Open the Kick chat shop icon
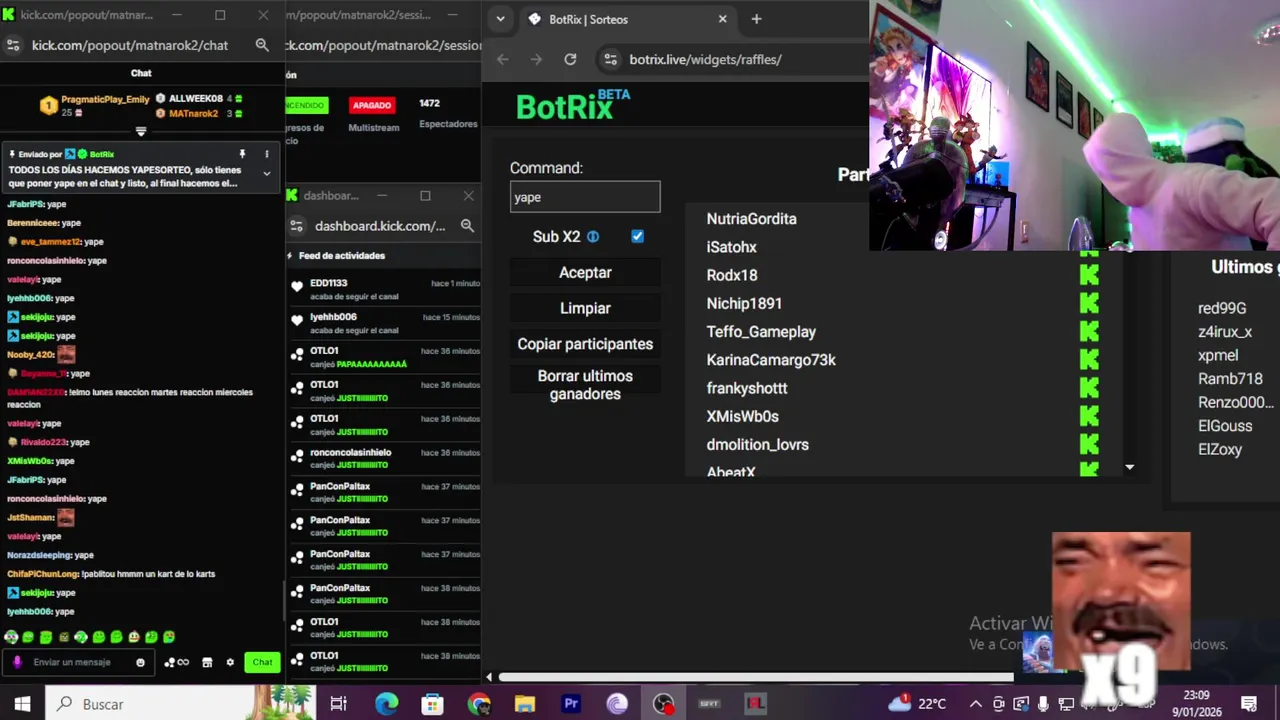Screen dimensions: 1280x720 click(x=207, y=662)
